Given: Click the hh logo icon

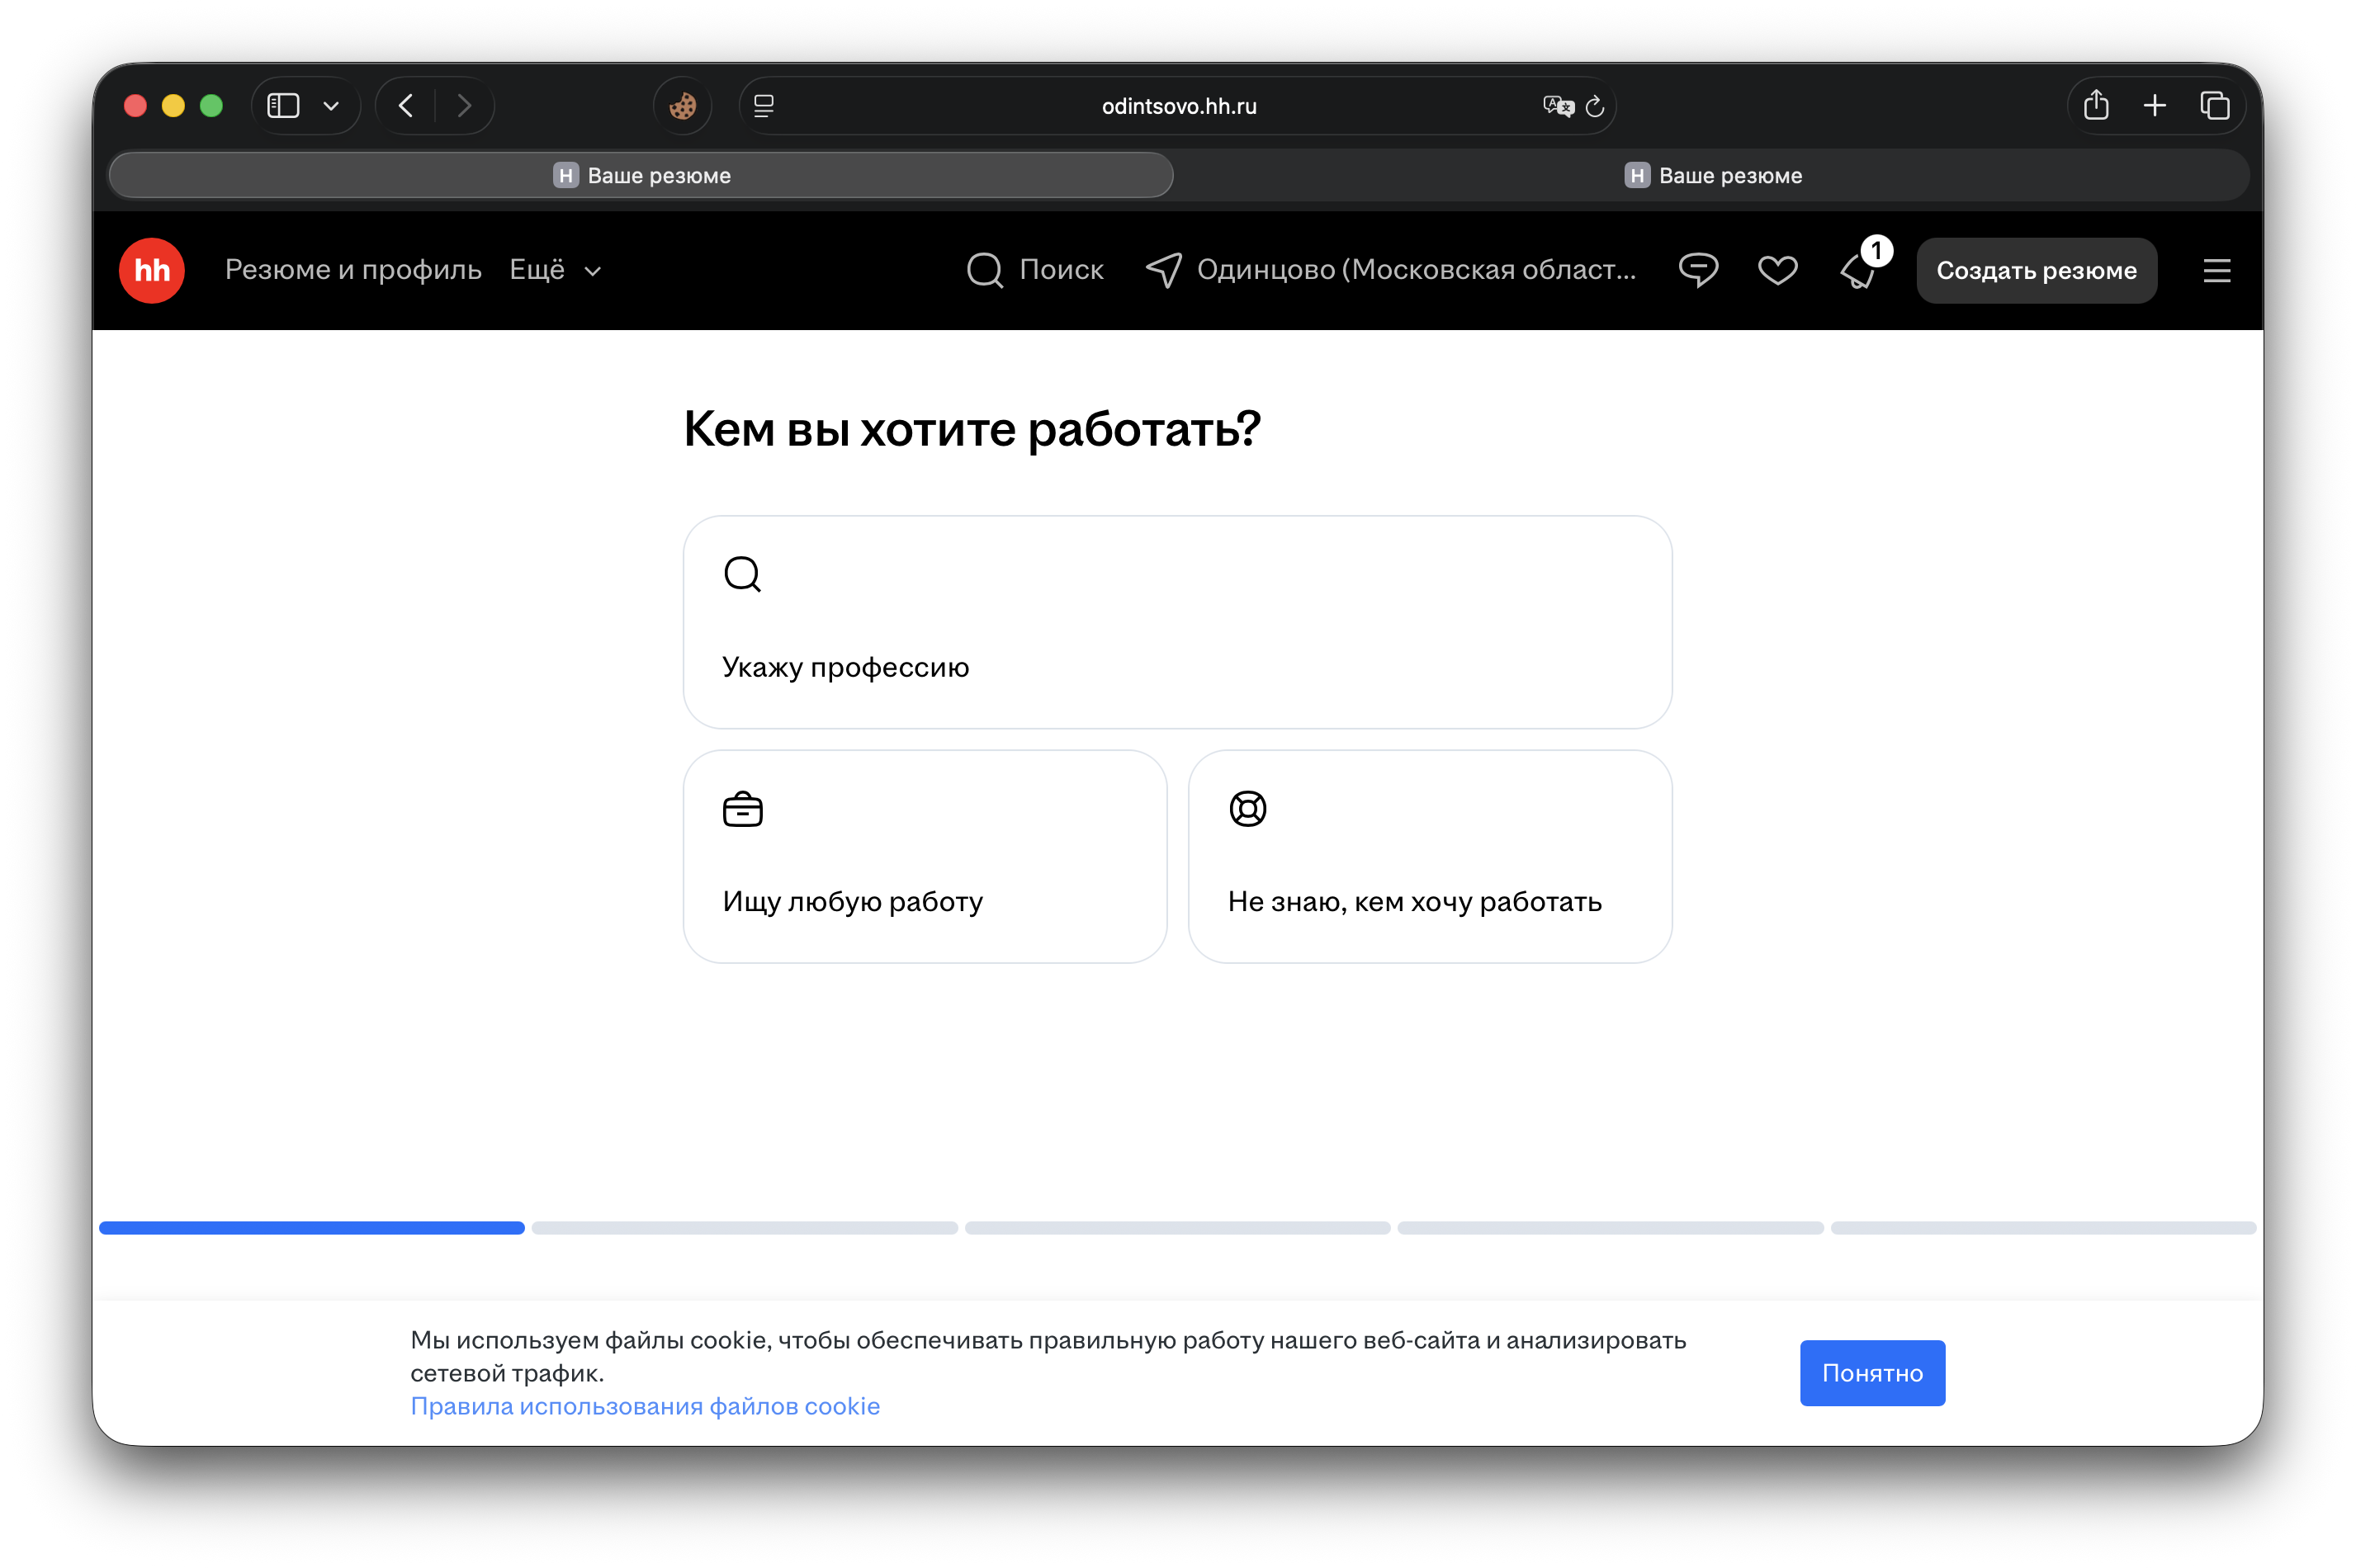Looking at the screenshot, I should 152,270.
